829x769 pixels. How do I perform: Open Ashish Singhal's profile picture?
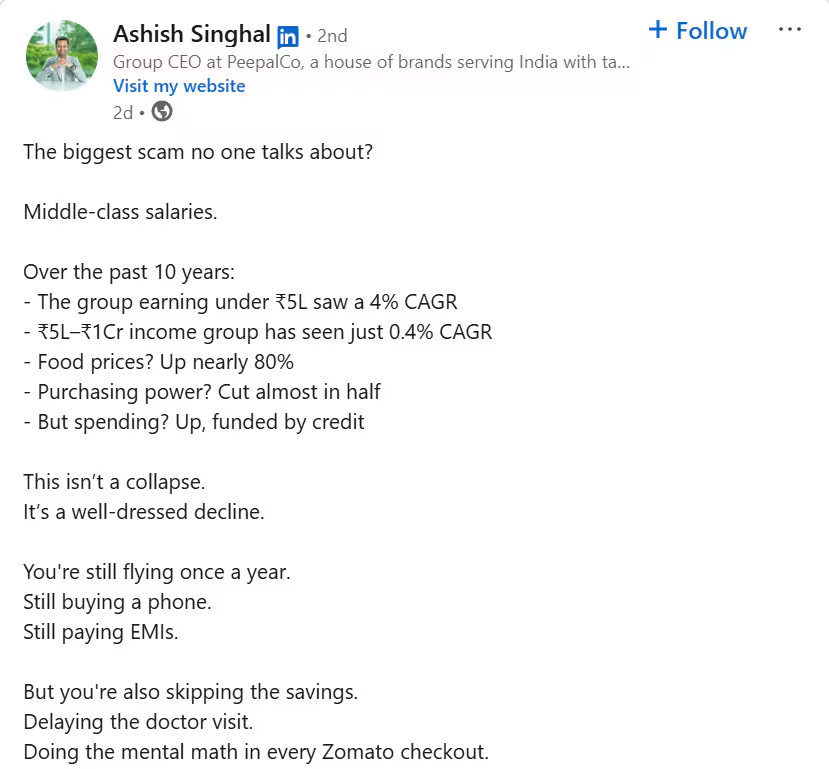pos(62,55)
